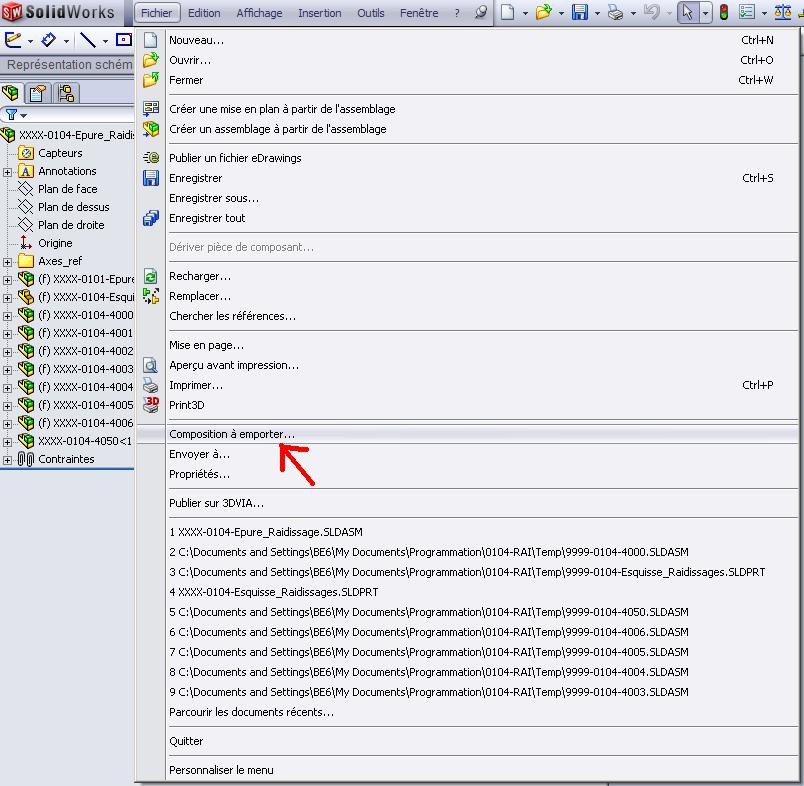Switch to PropertyManager tab
The width and height of the screenshot is (804, 786).
click(37, 93)
